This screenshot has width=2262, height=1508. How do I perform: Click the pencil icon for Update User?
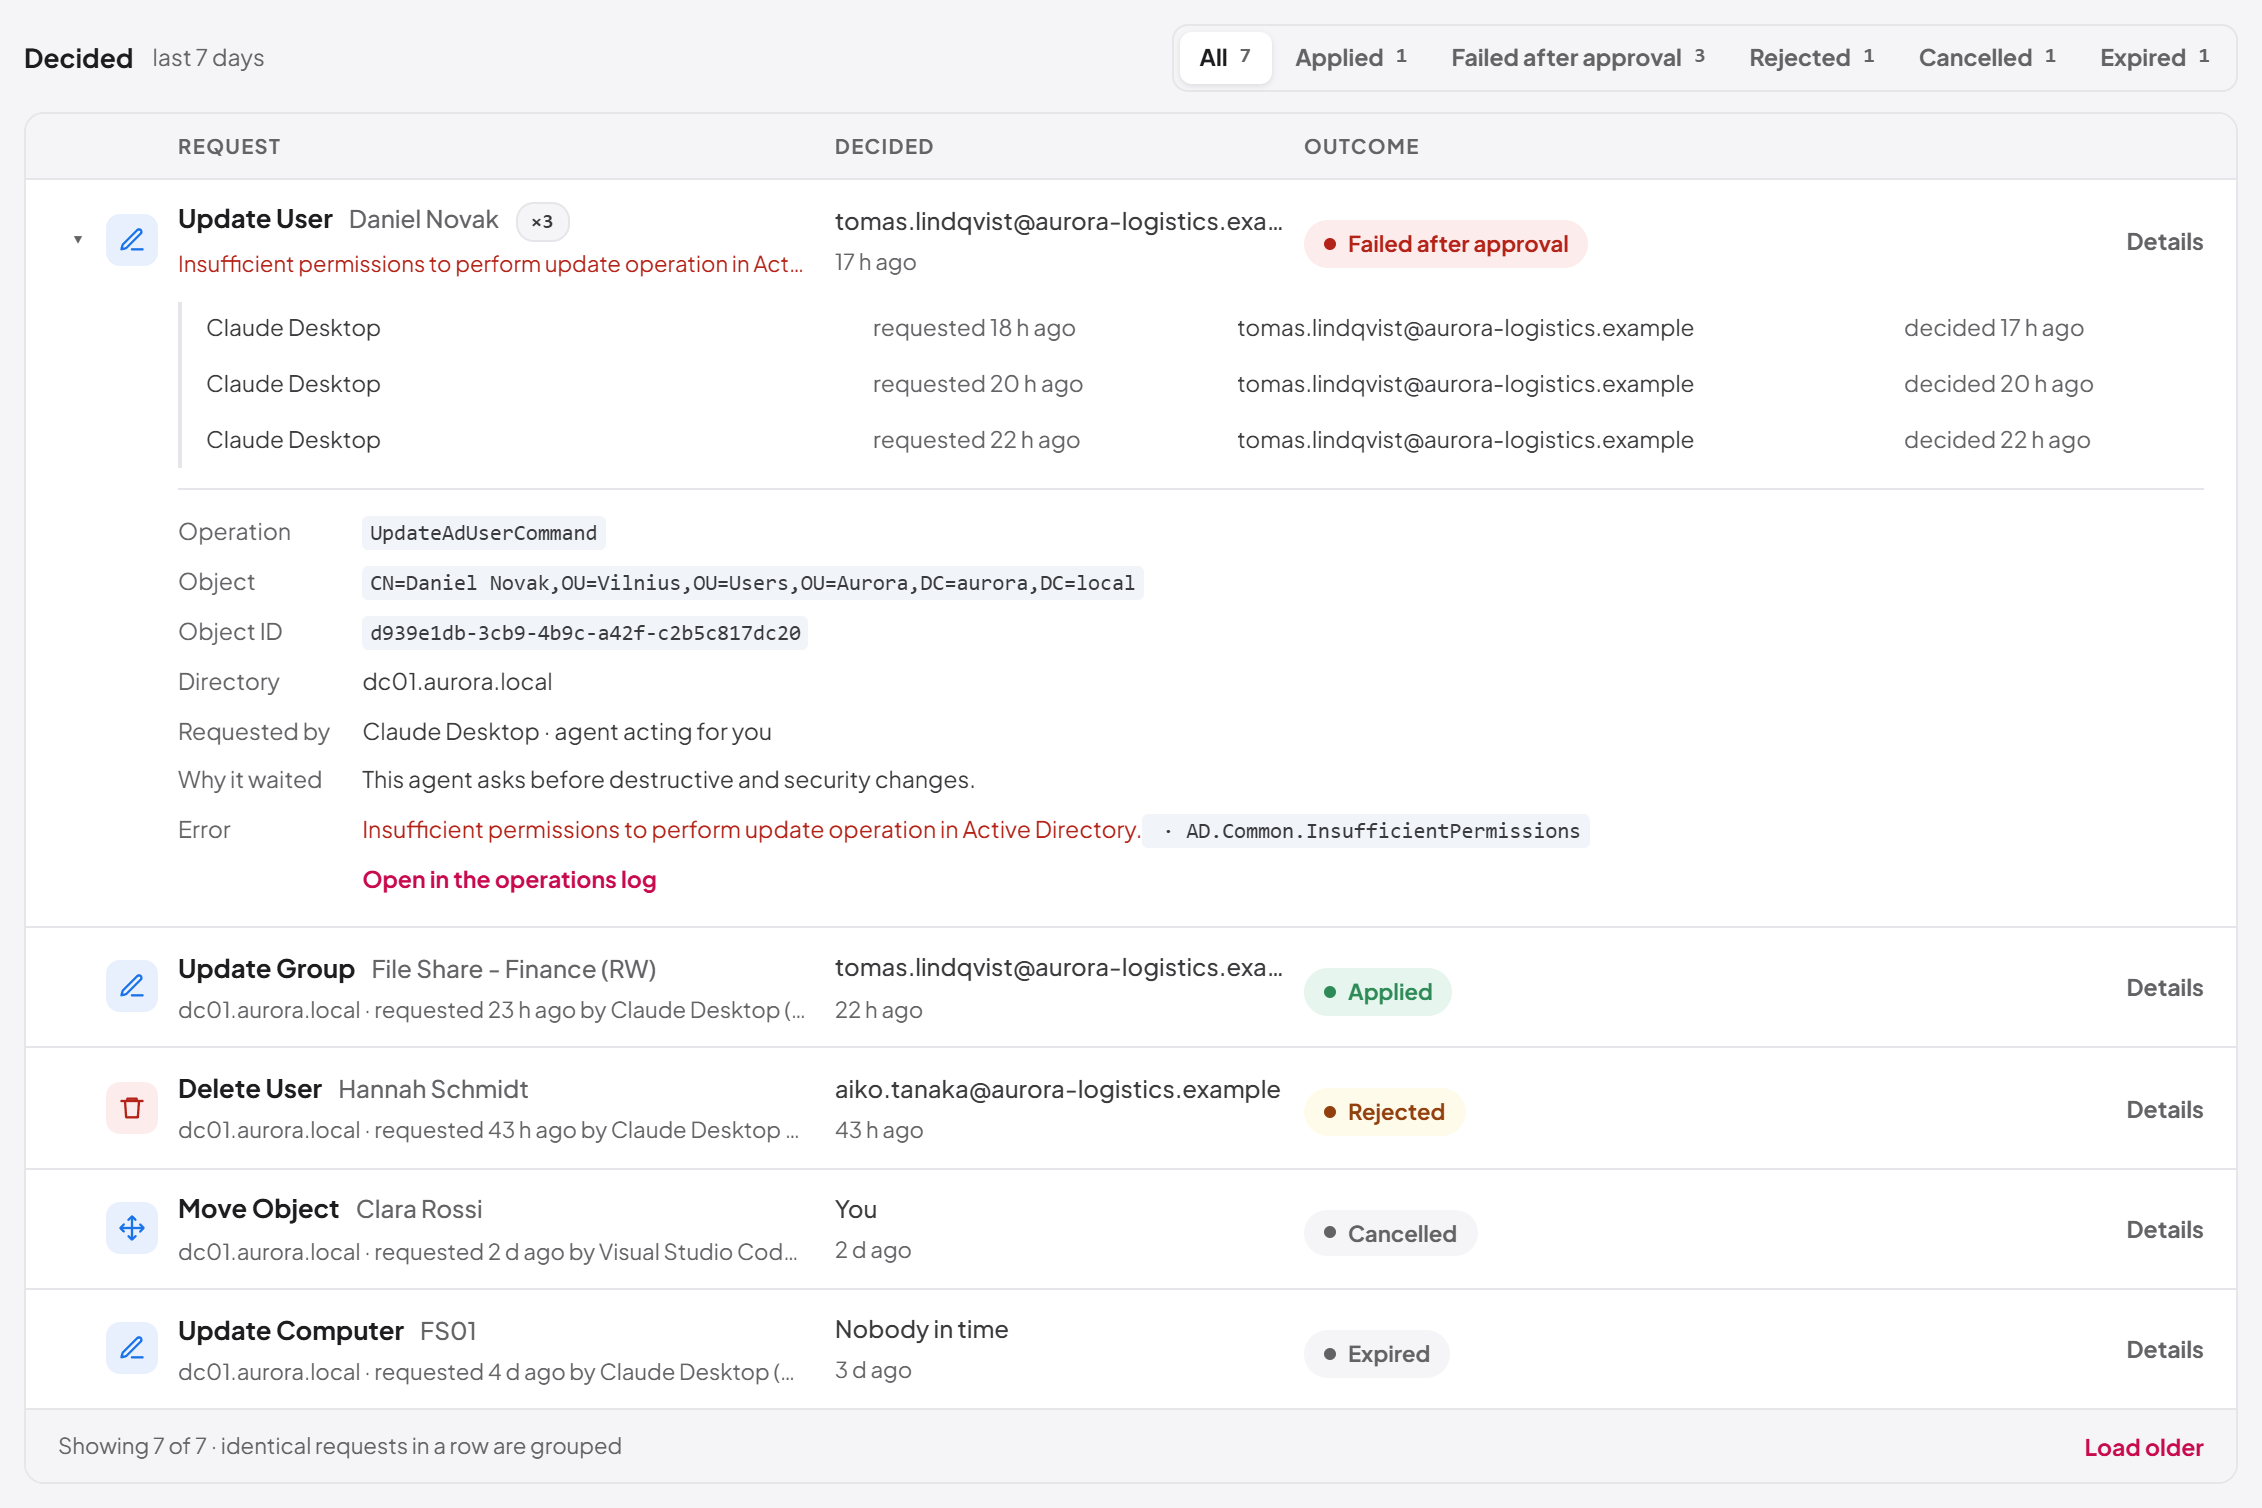click(132, 240)
